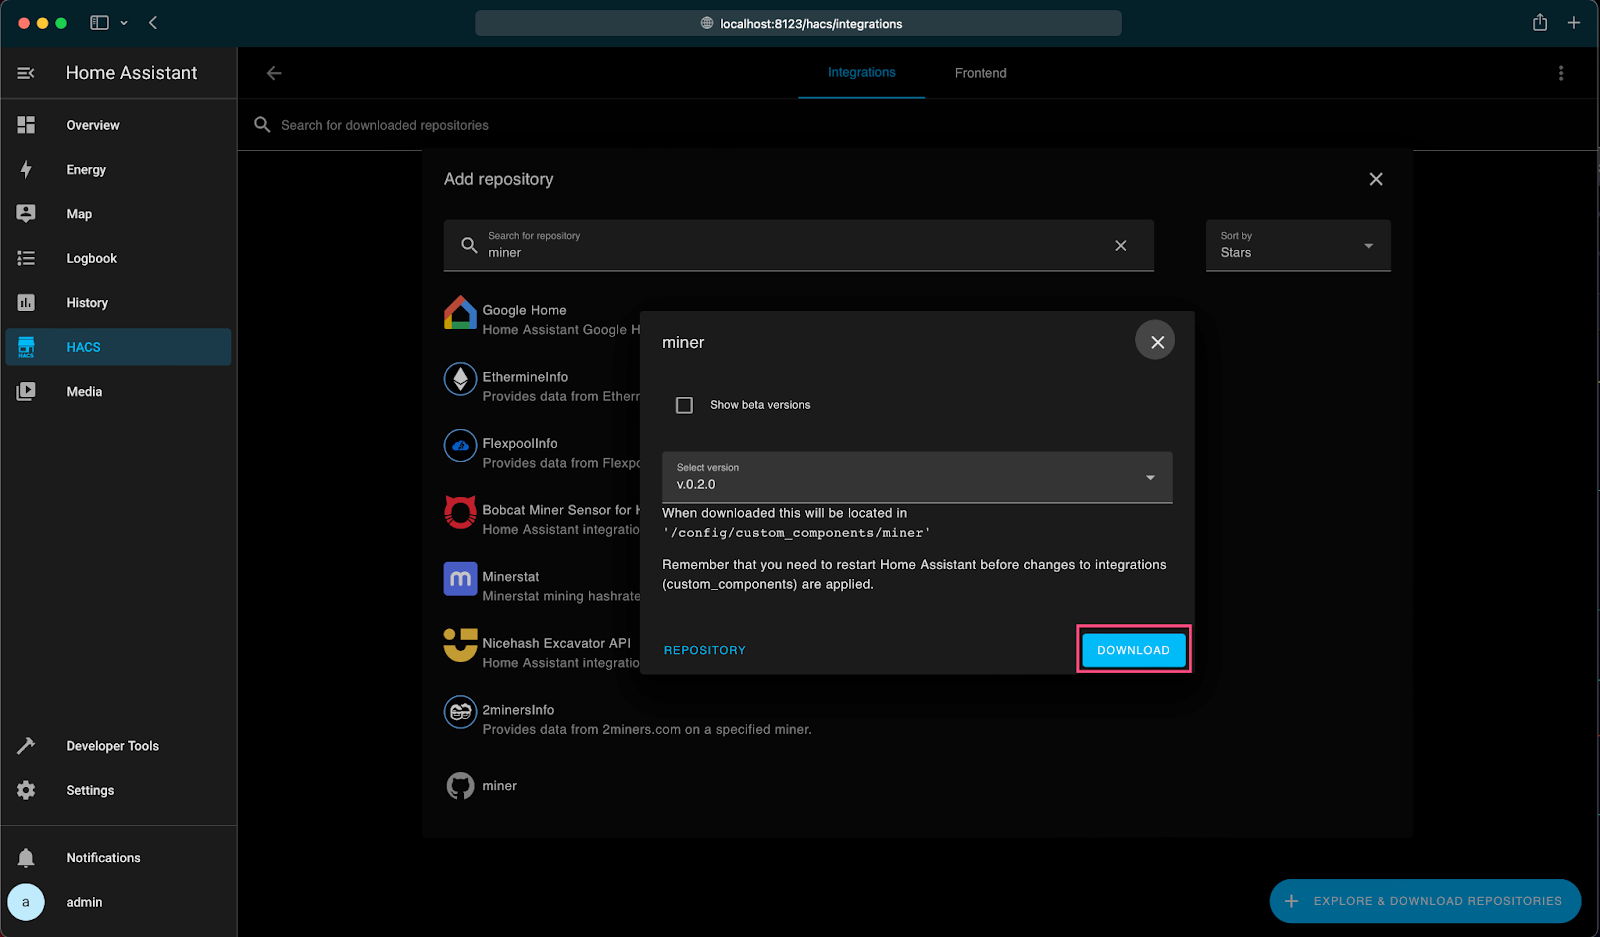Open the REPOSITORY link
Viewport: 1600px width, 937px height.
(x=705, y=650)
